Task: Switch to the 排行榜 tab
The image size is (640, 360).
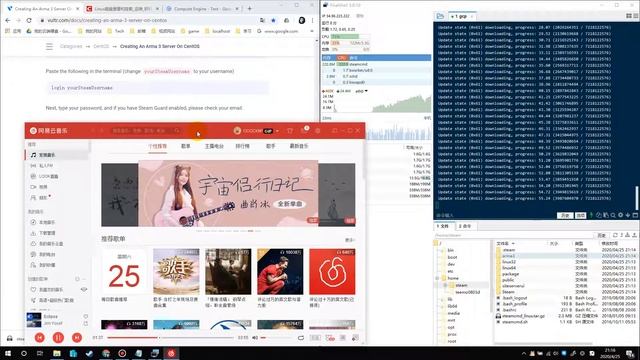Action: tap(242, 146)
